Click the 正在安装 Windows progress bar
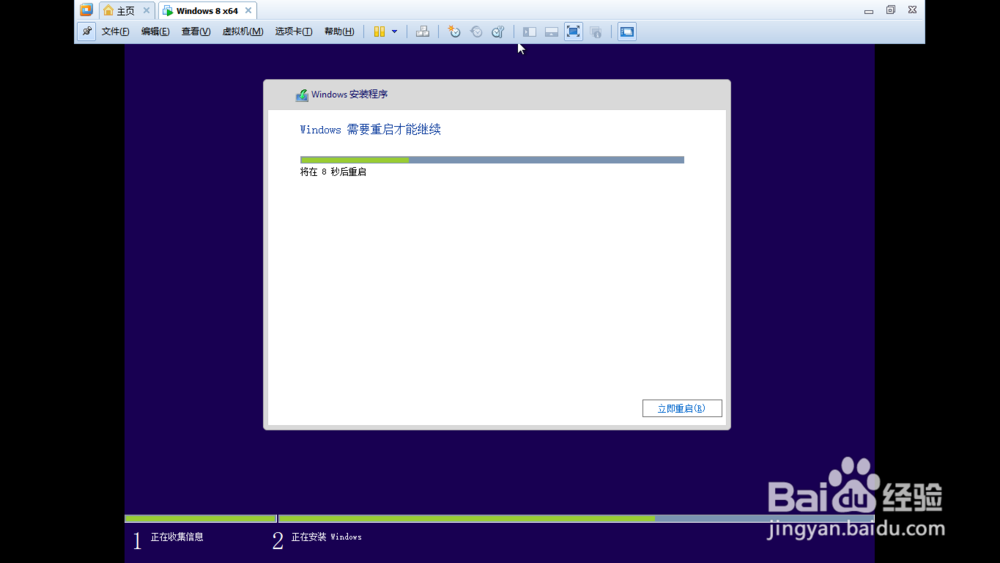 point(576,519)
